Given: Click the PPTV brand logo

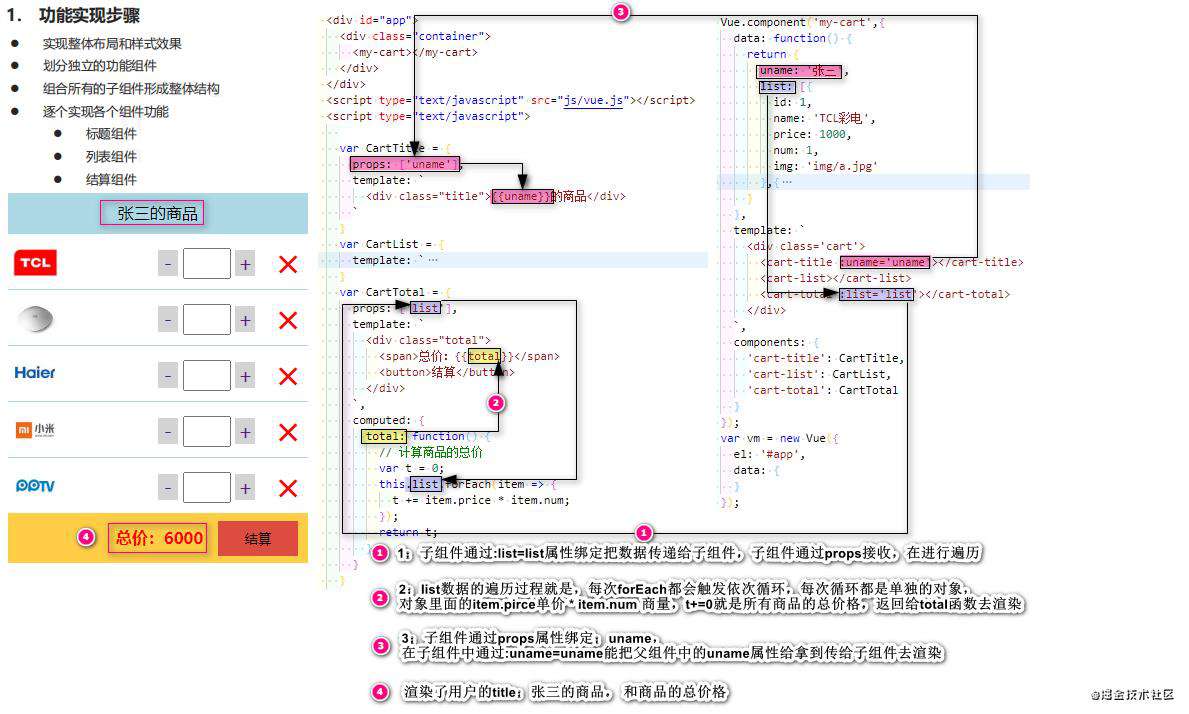Looking at the screenshot, I should point(35,486).
